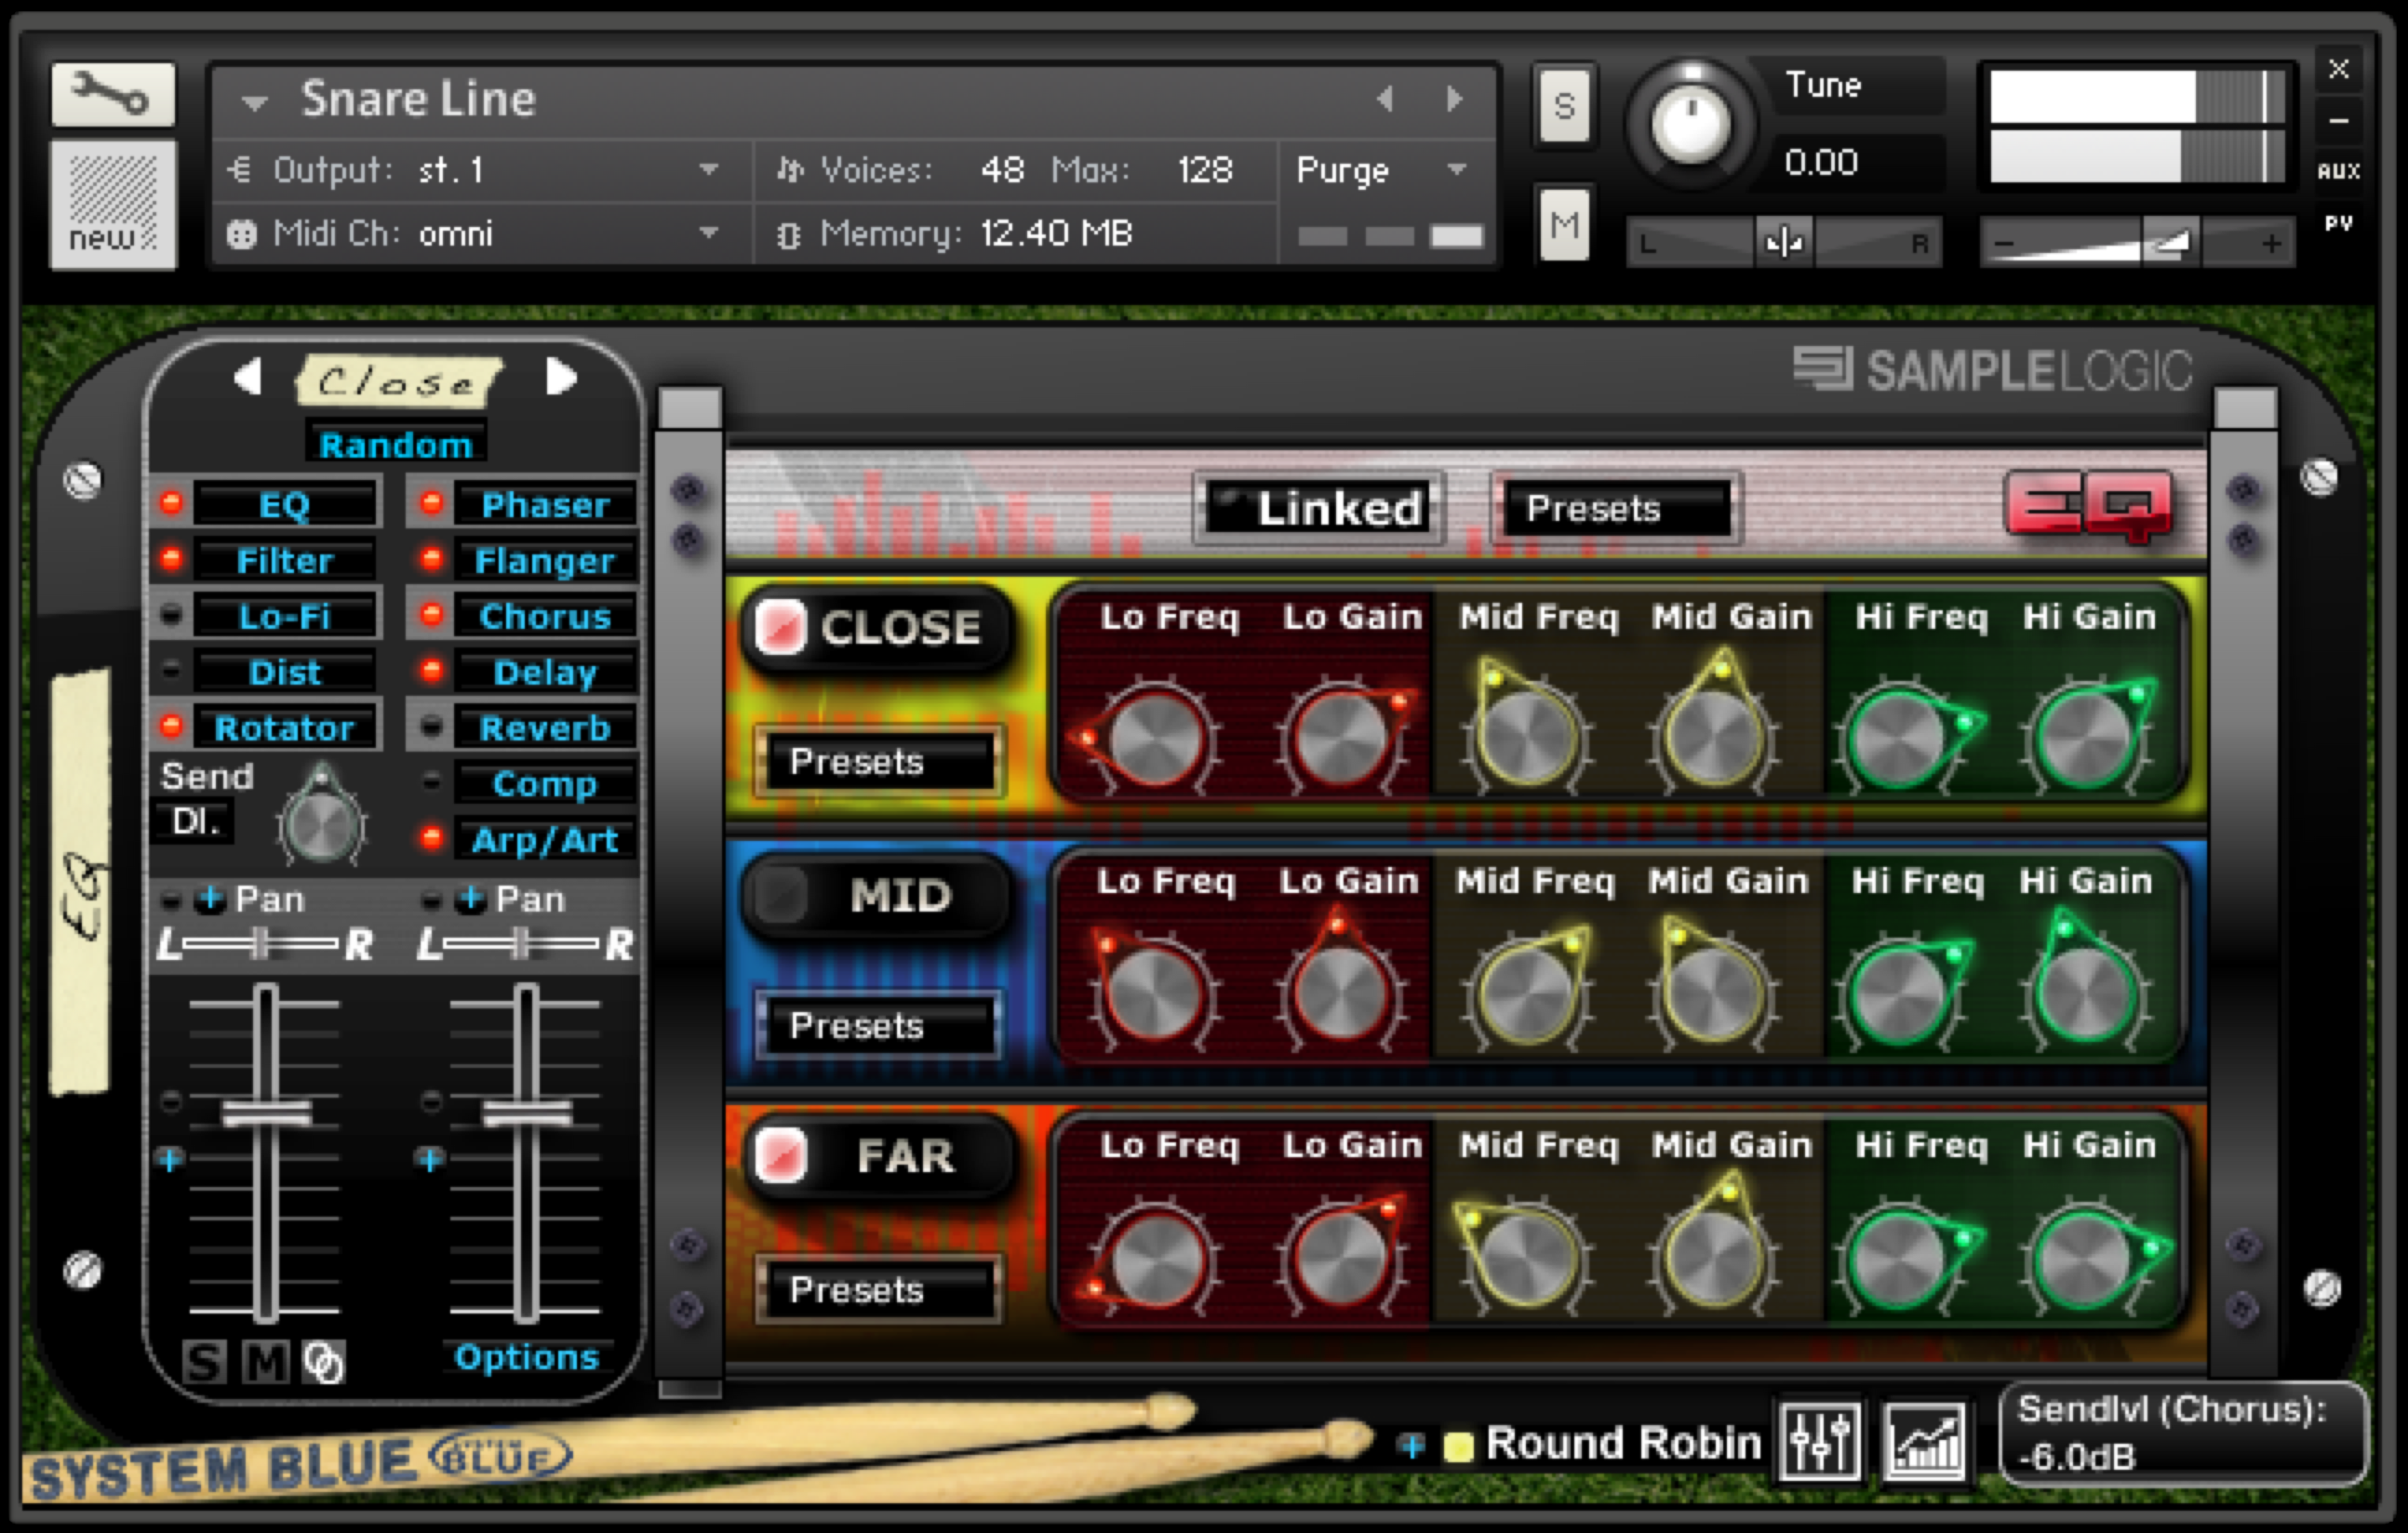Click the new instrument thumbnail icon
The height and width of the screenshot is (1533, 2408).
point(113,205)
